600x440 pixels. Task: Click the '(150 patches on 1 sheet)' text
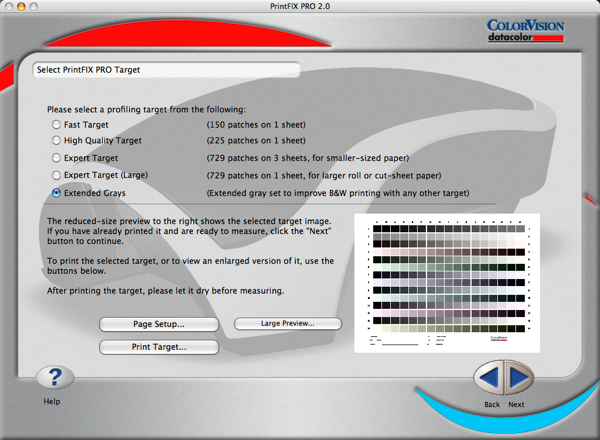pos(256,125)
